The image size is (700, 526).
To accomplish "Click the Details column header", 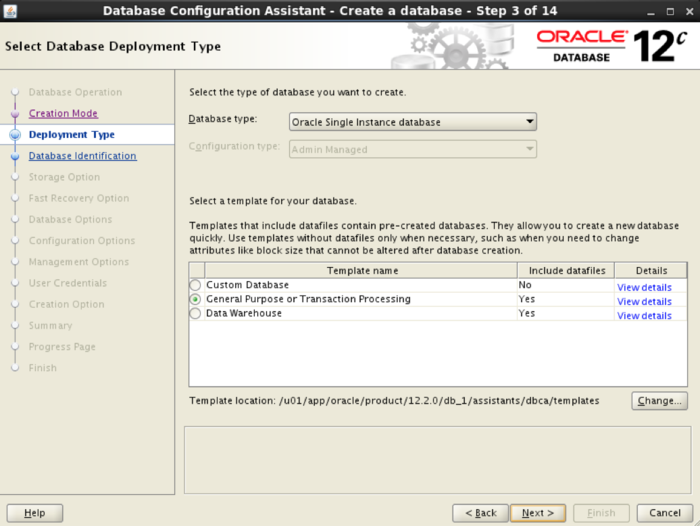I will pyautogui.click(x=651, y=271).
